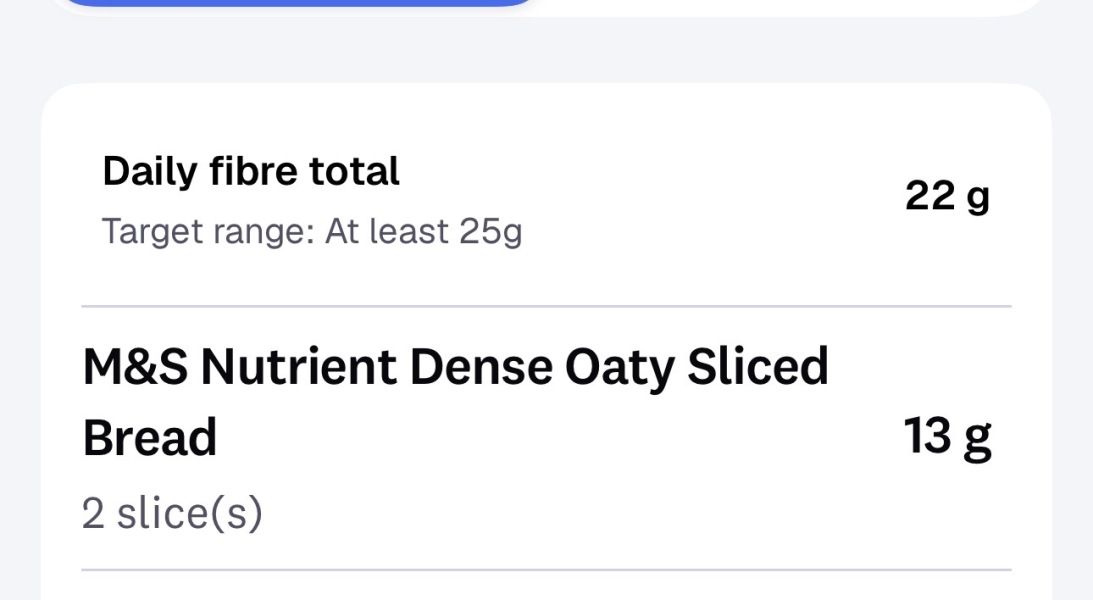1093x600 pixels.
Task: Select the Daily fibre total summary row
Action: [546, 200]
